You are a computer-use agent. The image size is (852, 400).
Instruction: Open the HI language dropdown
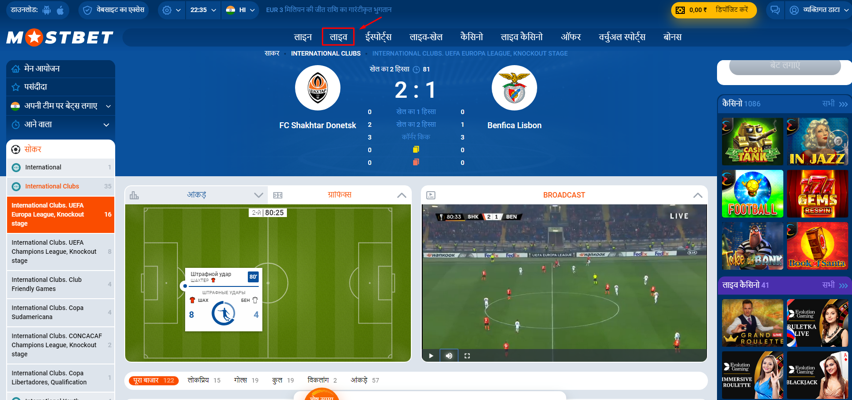[x=238, y=10]
